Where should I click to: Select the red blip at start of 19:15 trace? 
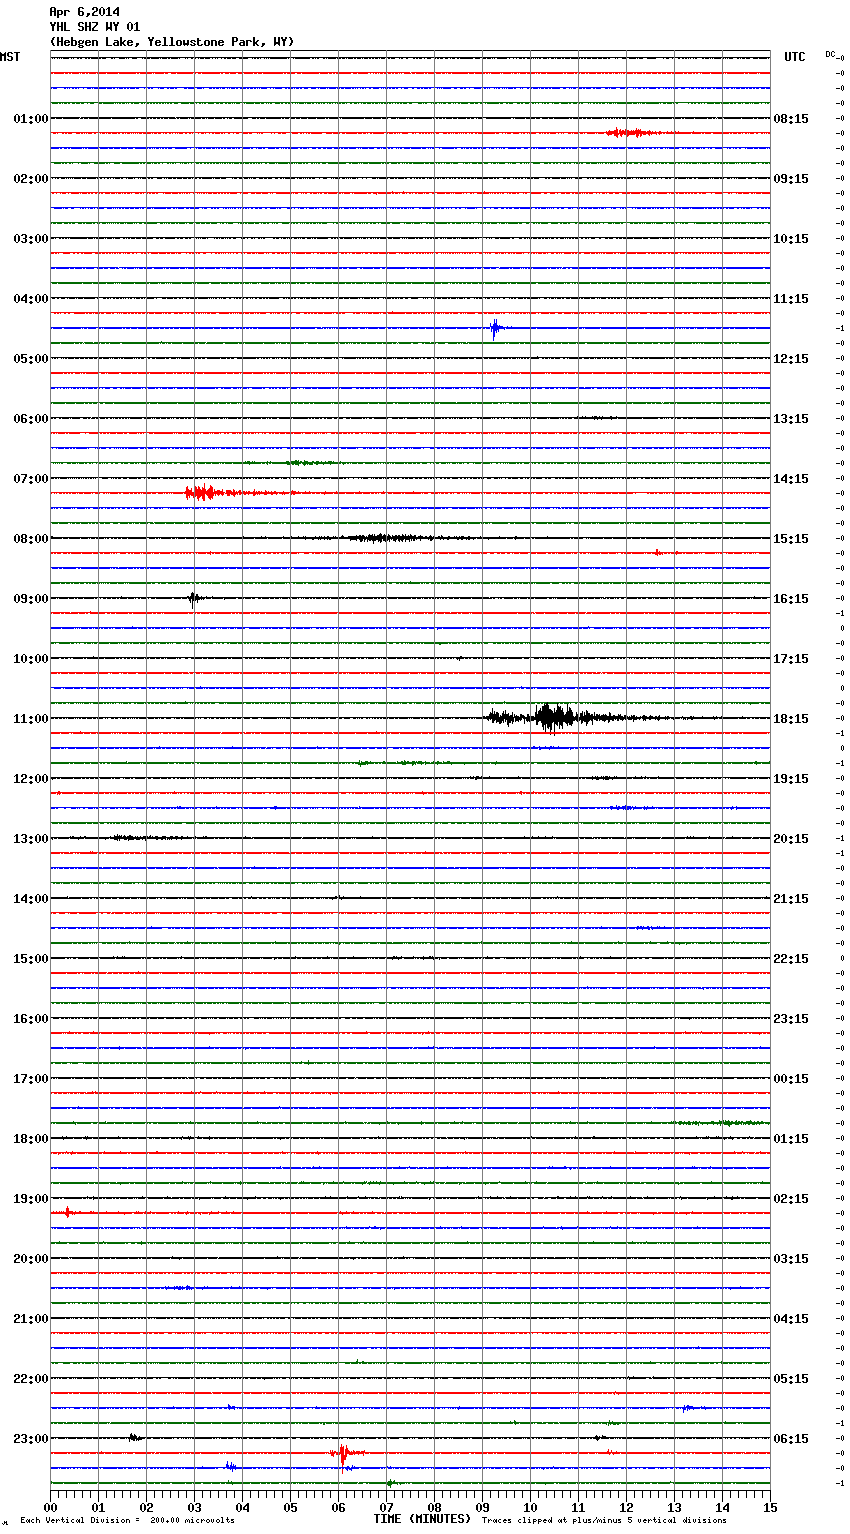click(x=68, y=1212)
